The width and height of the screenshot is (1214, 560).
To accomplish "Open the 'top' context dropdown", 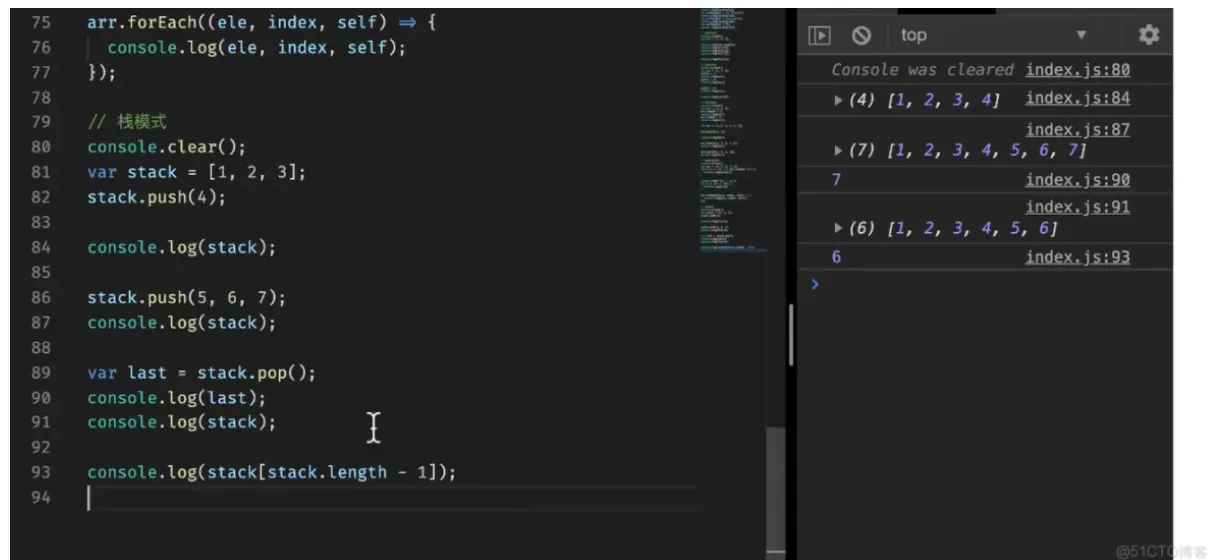I will [x=993, y=35].
